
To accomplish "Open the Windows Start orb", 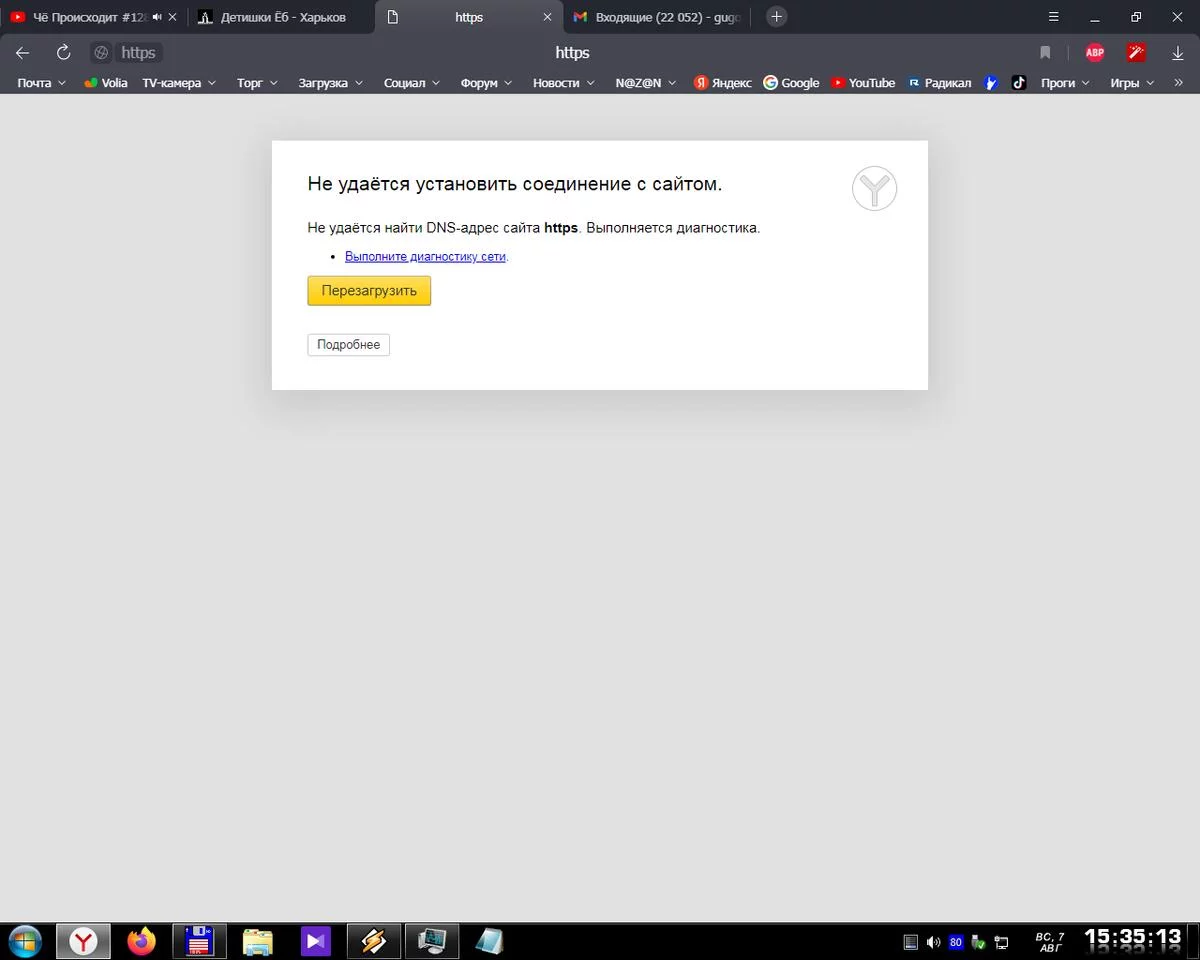I will [25, 941].
